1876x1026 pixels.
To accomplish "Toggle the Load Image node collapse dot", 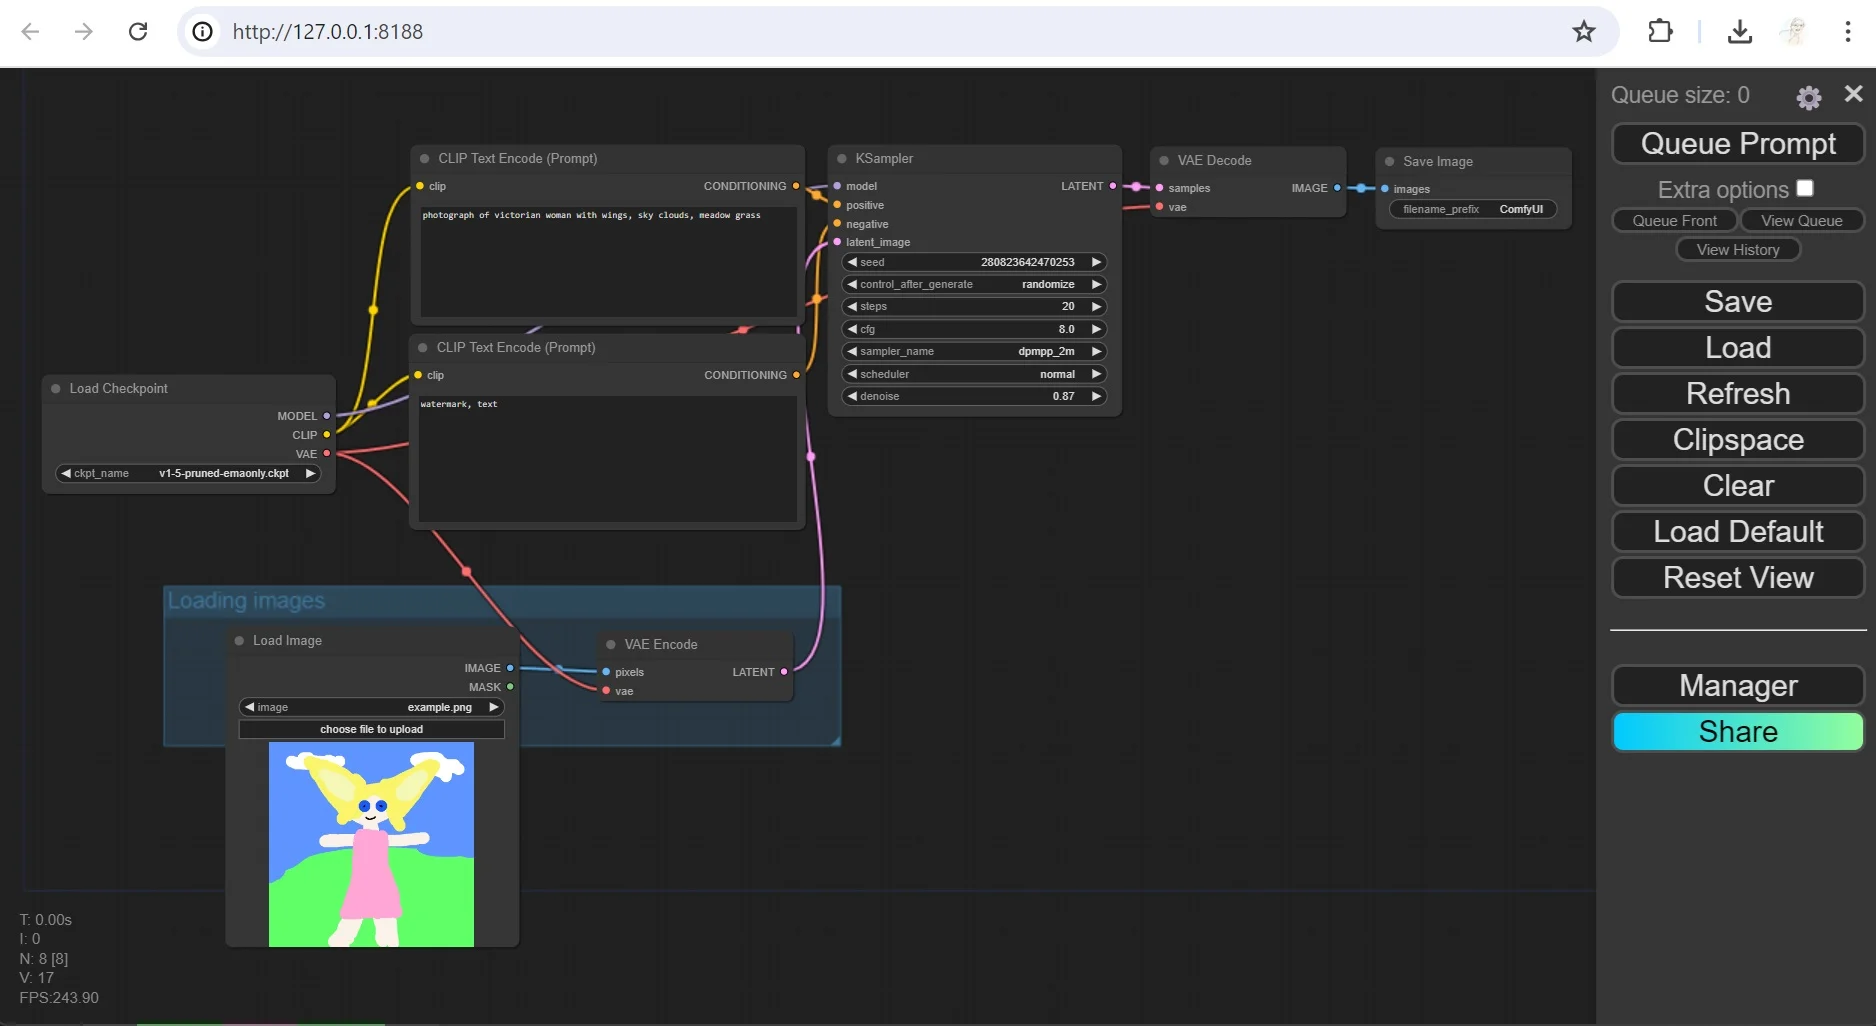I will (x=239, y=641).
